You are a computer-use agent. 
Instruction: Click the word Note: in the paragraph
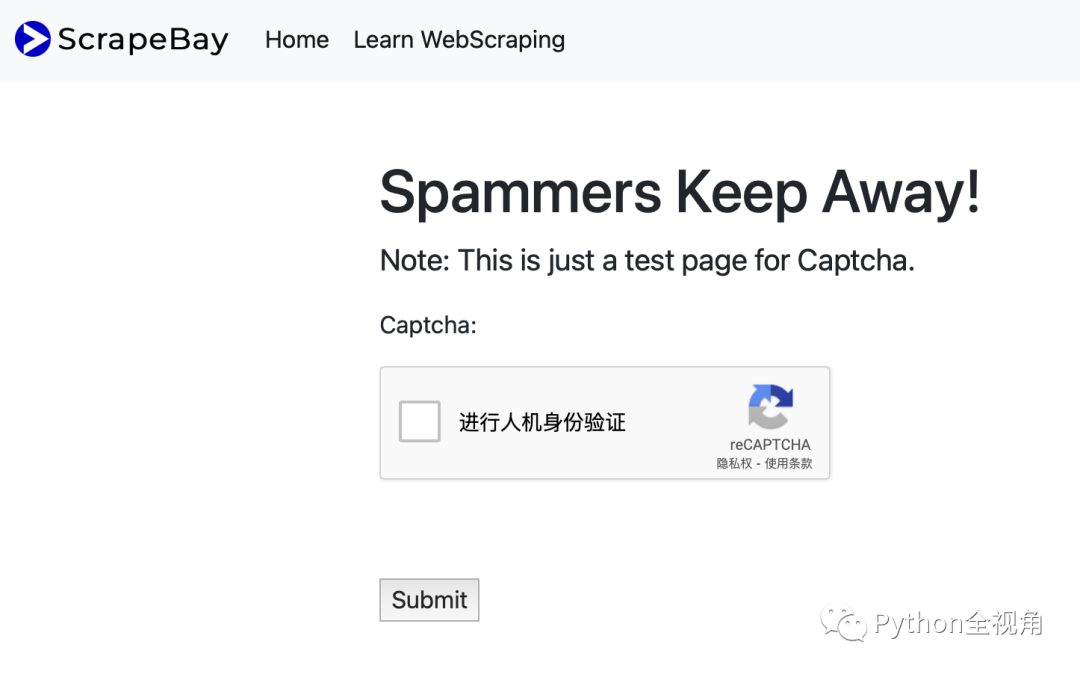pyautogui.click(x=415, y=261)
